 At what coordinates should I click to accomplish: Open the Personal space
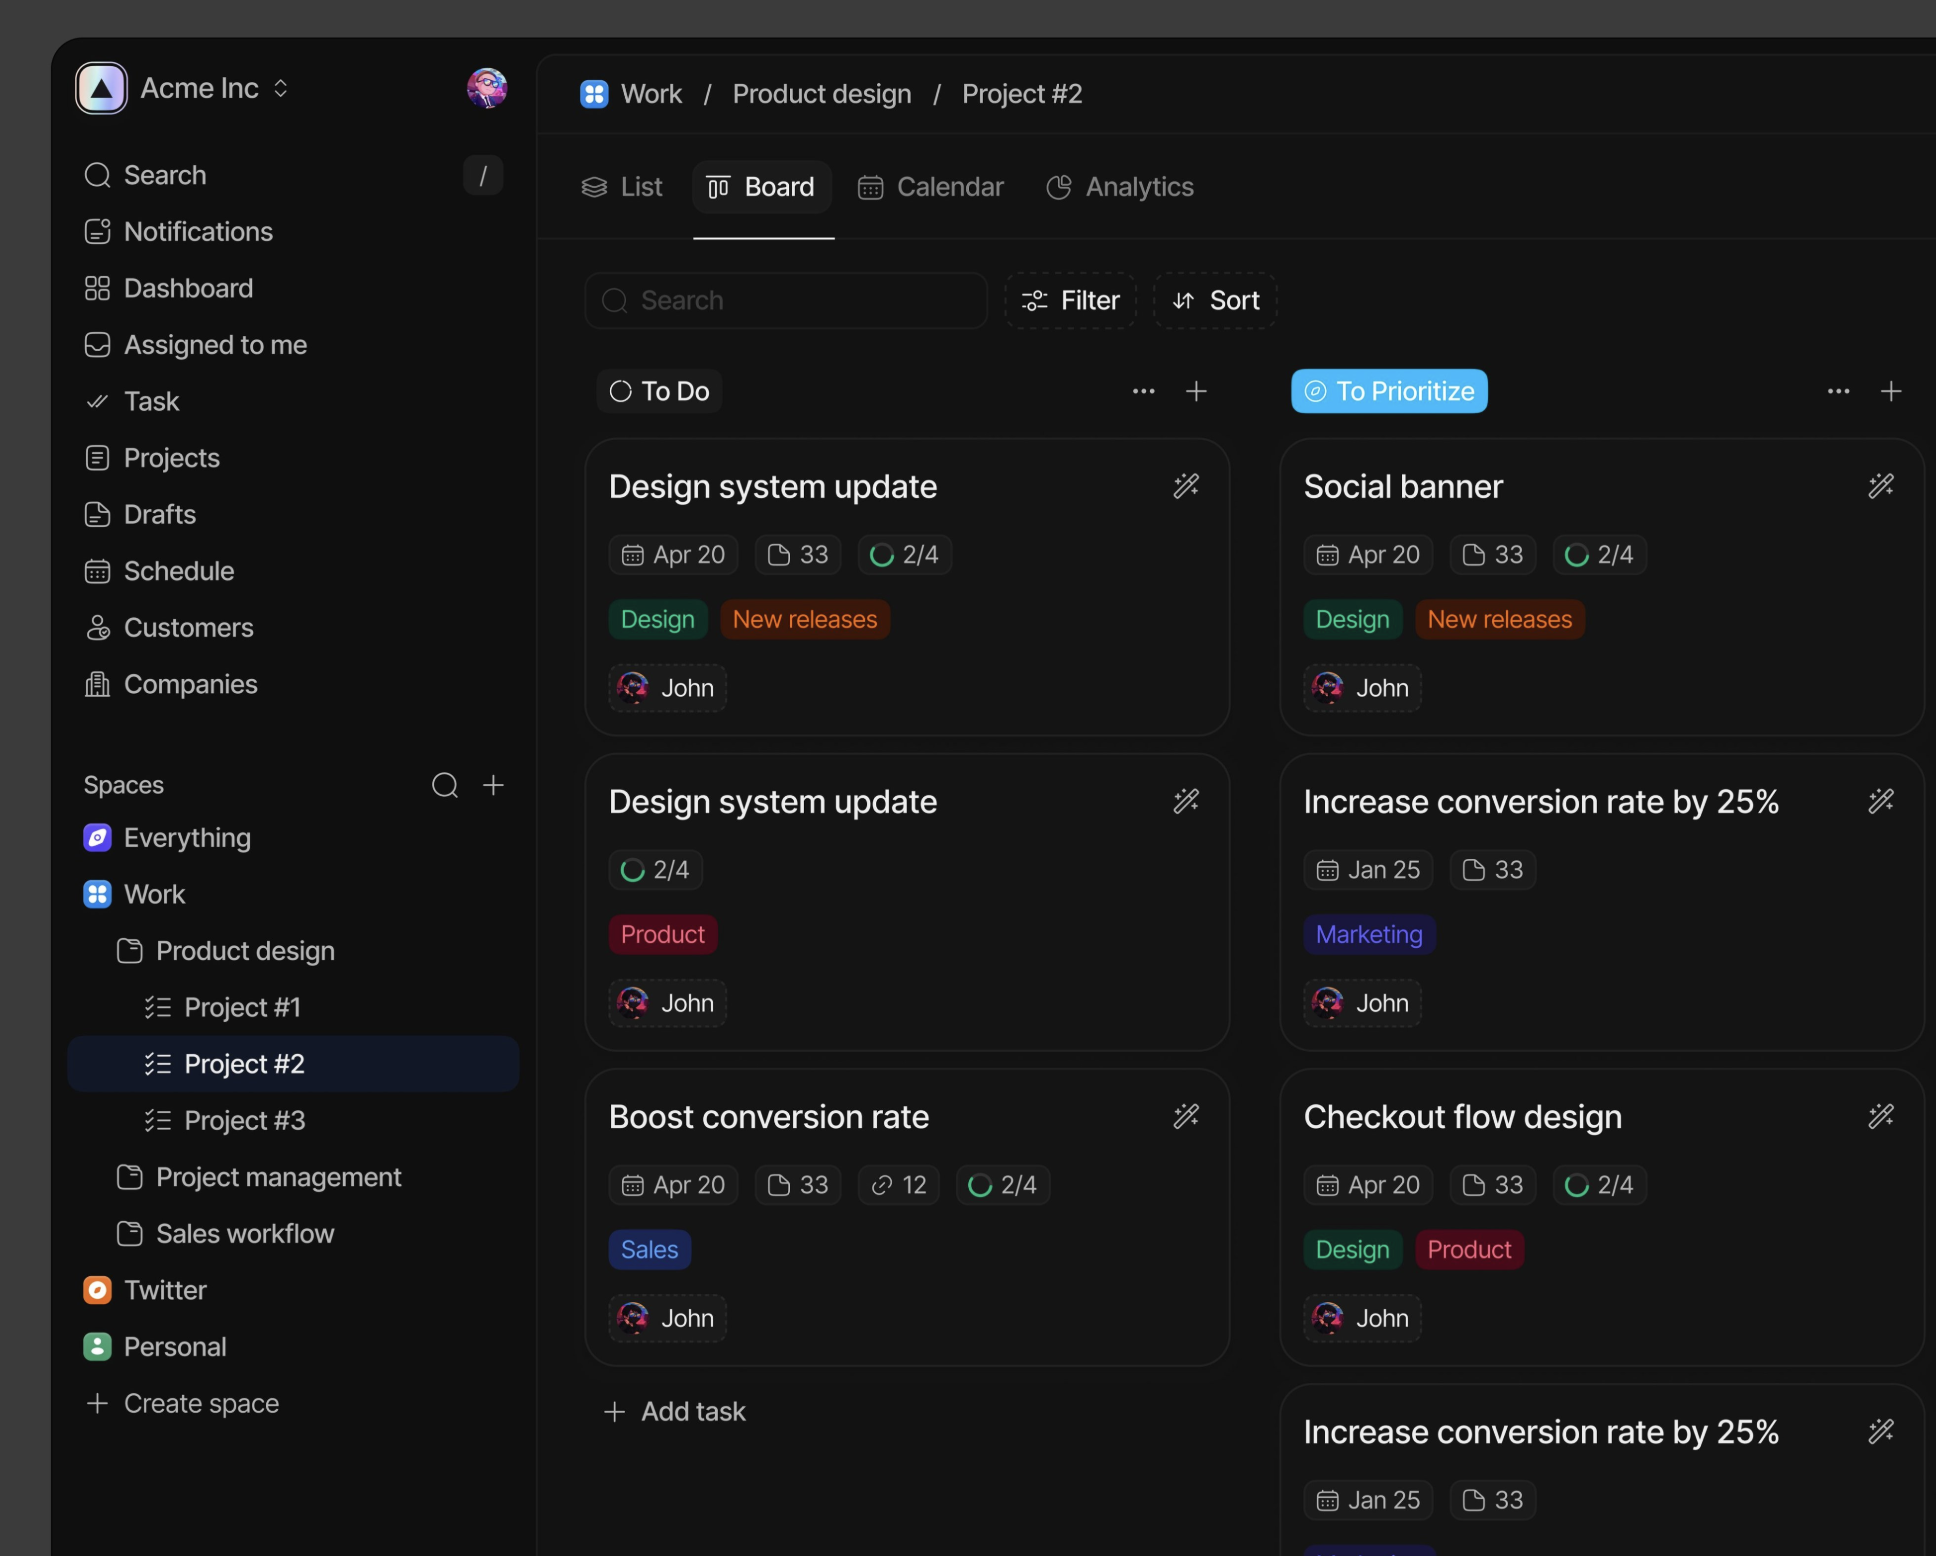155,1347
